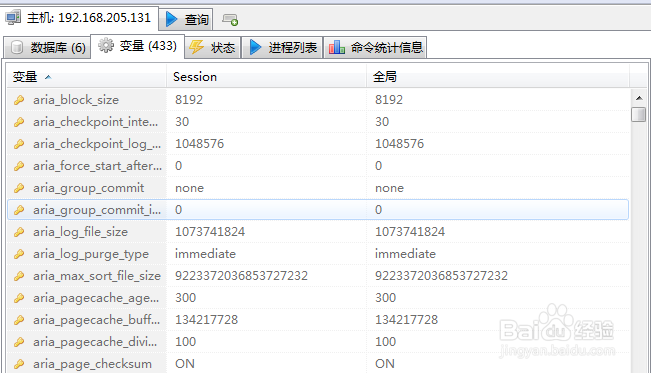Click key icon for aria_page_checksum
The height and width of the screenshot is (373, 651).
pyautogui.click(x=19, y=364)
